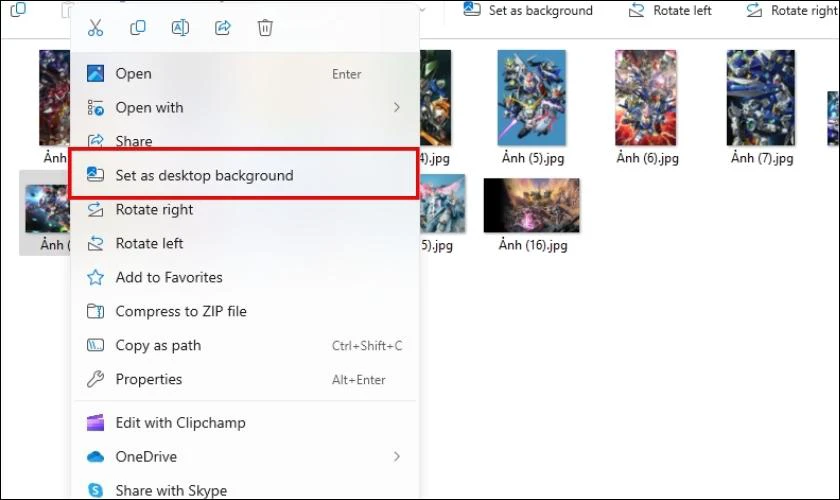
Task: Select the Share menu entry
Action: pos(244,140)
